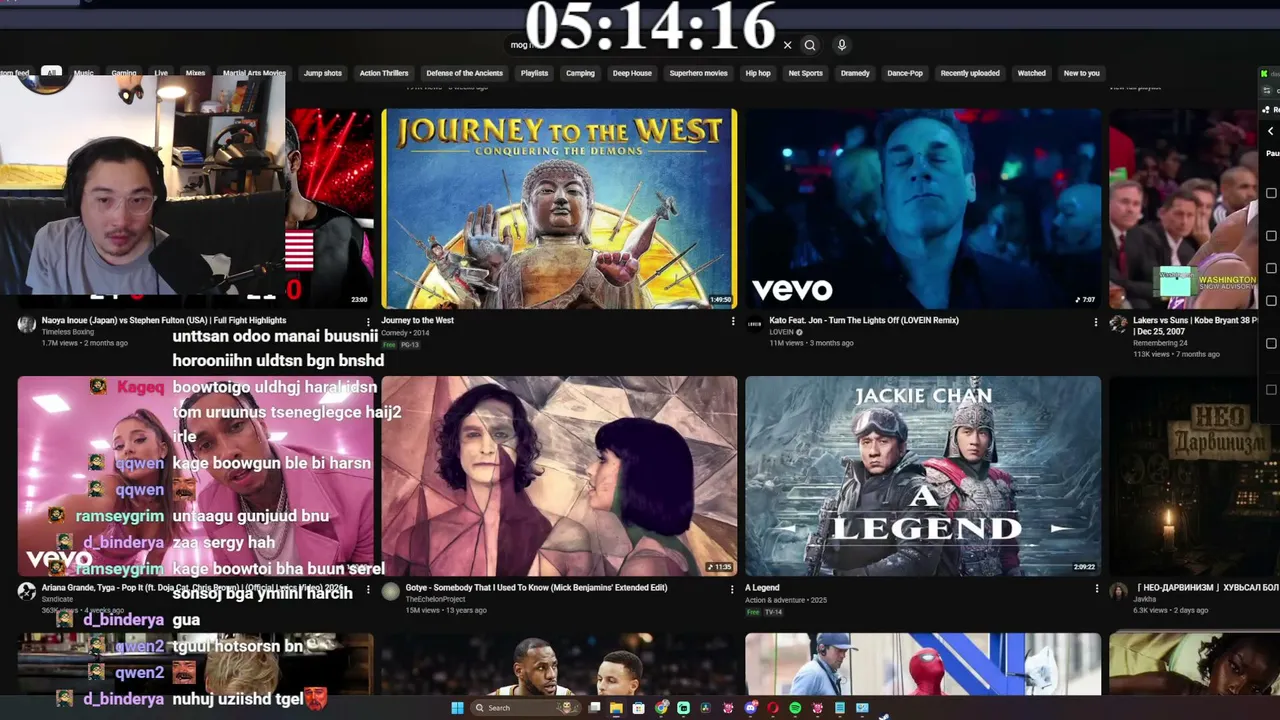Select the All filter chip
This screenshot has height=720, width=1280.
coord(51,73)
